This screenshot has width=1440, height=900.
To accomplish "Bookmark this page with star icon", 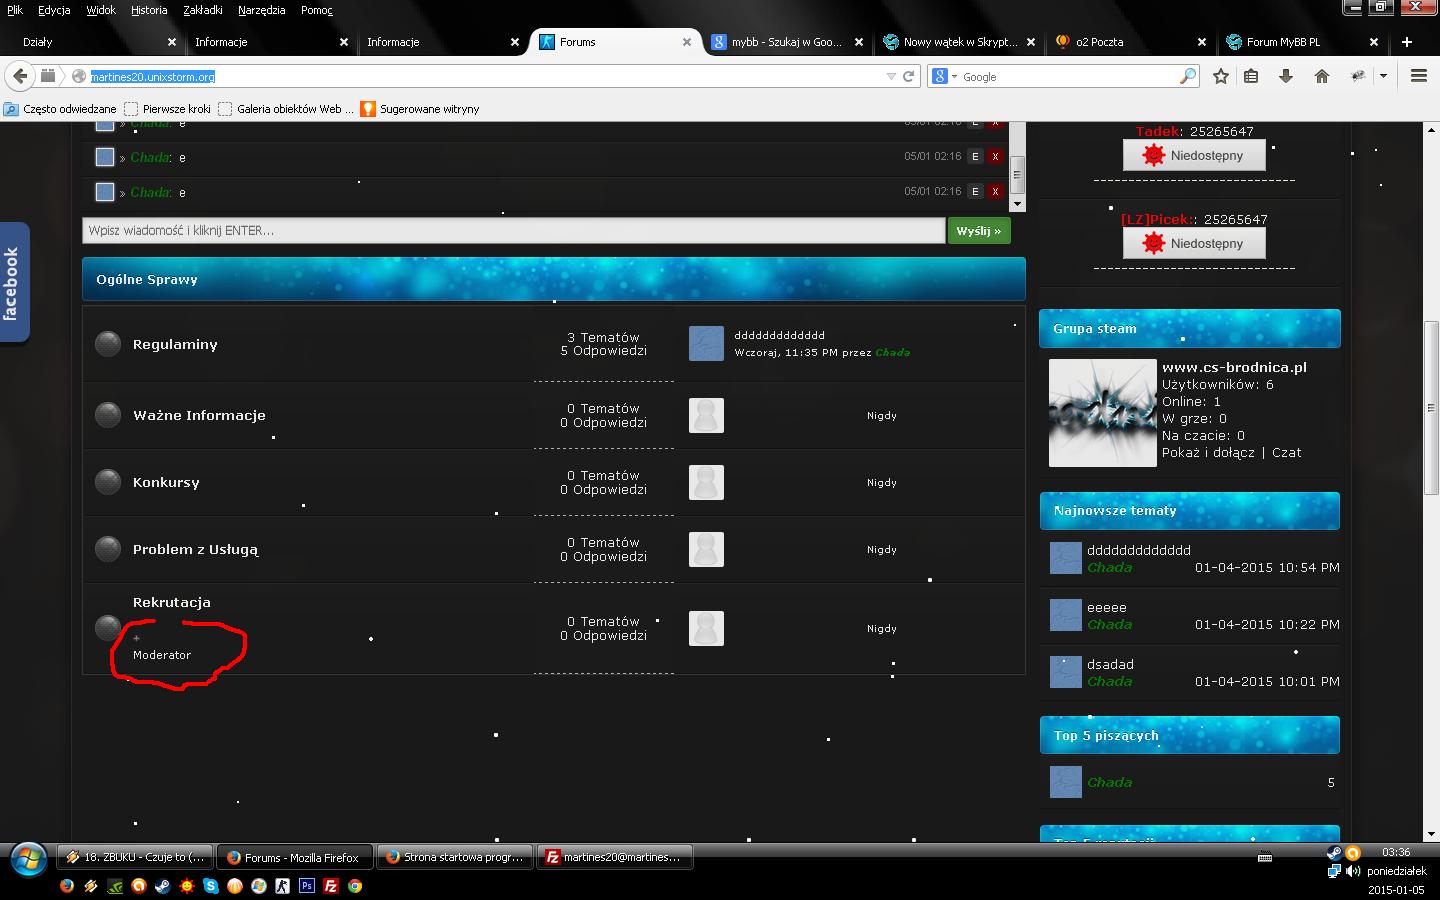I will [1221, 76].
